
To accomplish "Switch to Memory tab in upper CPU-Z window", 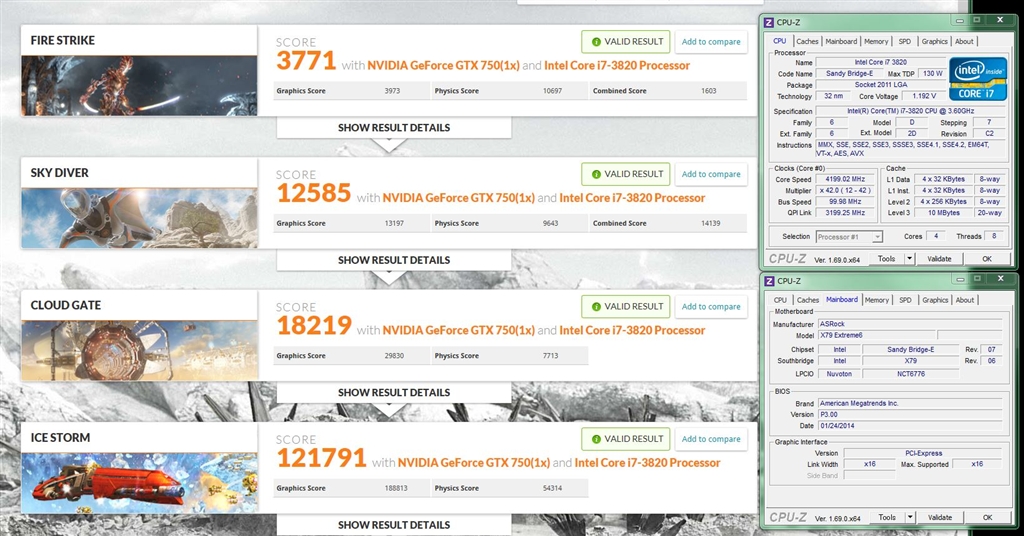I will 876,41.
